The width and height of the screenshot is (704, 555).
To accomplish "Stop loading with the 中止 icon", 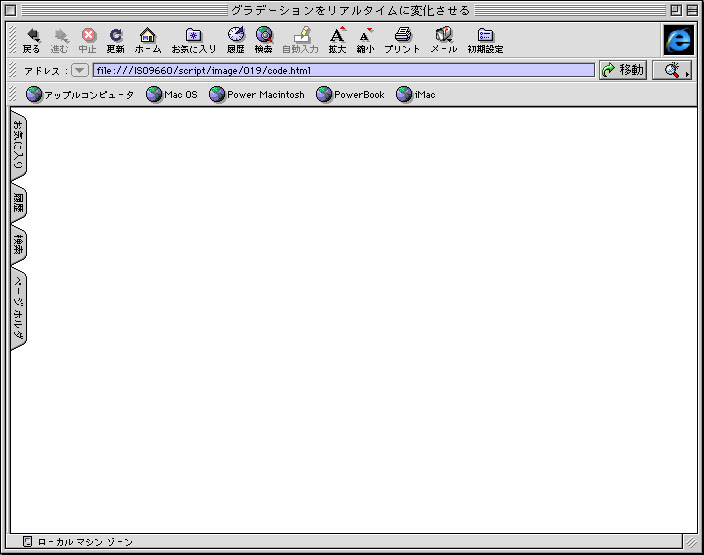I will tap(88, 40).
